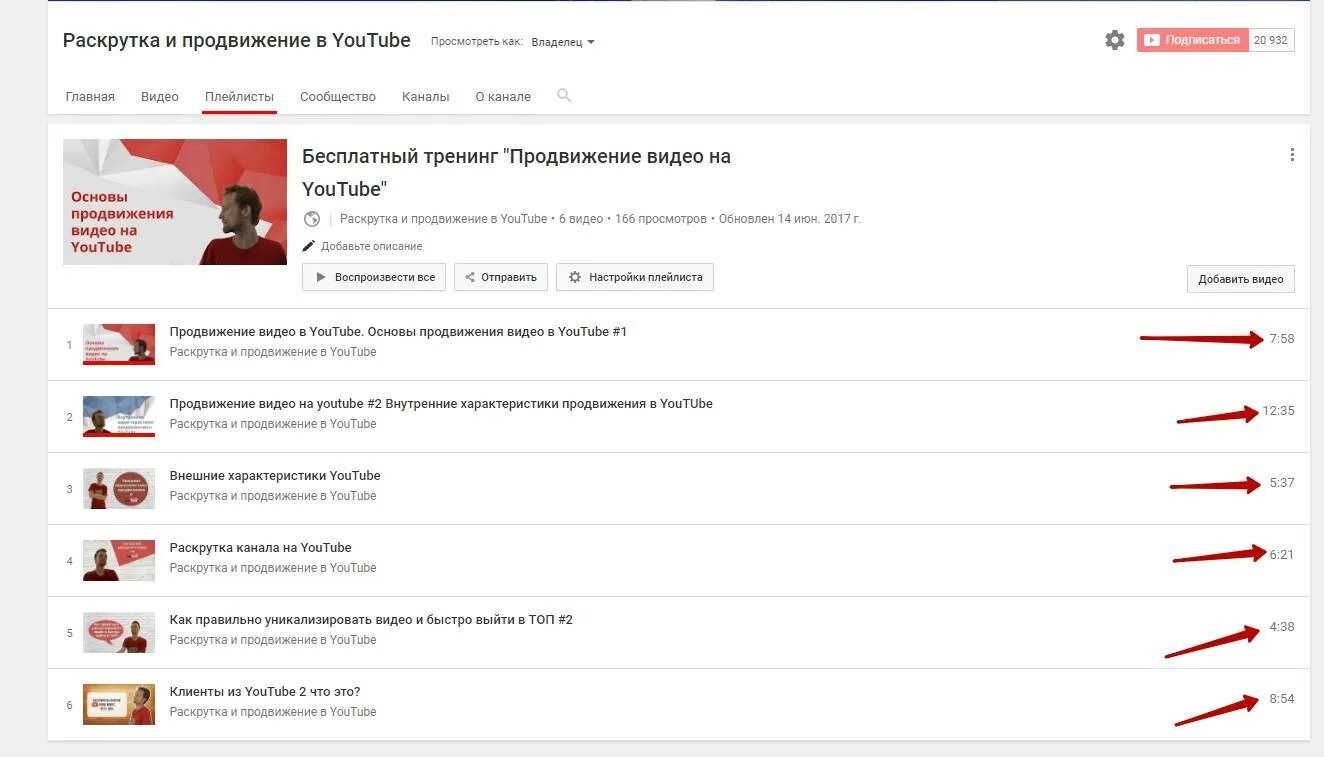
Task: Open channel link in playlist metadata line
Action: (443, 219)
